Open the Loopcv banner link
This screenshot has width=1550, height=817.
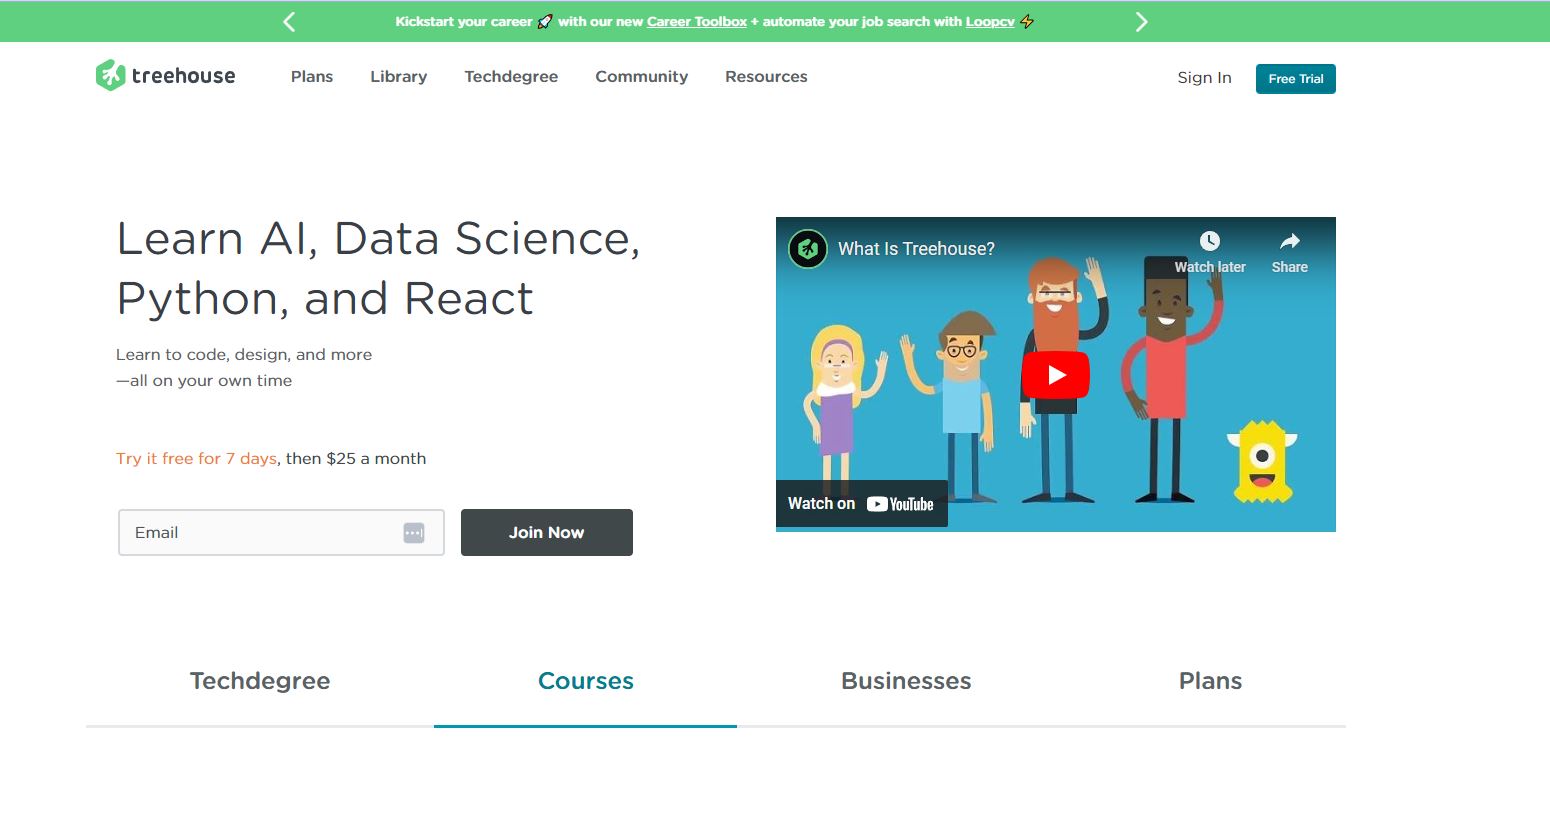(x=990, y=22)
